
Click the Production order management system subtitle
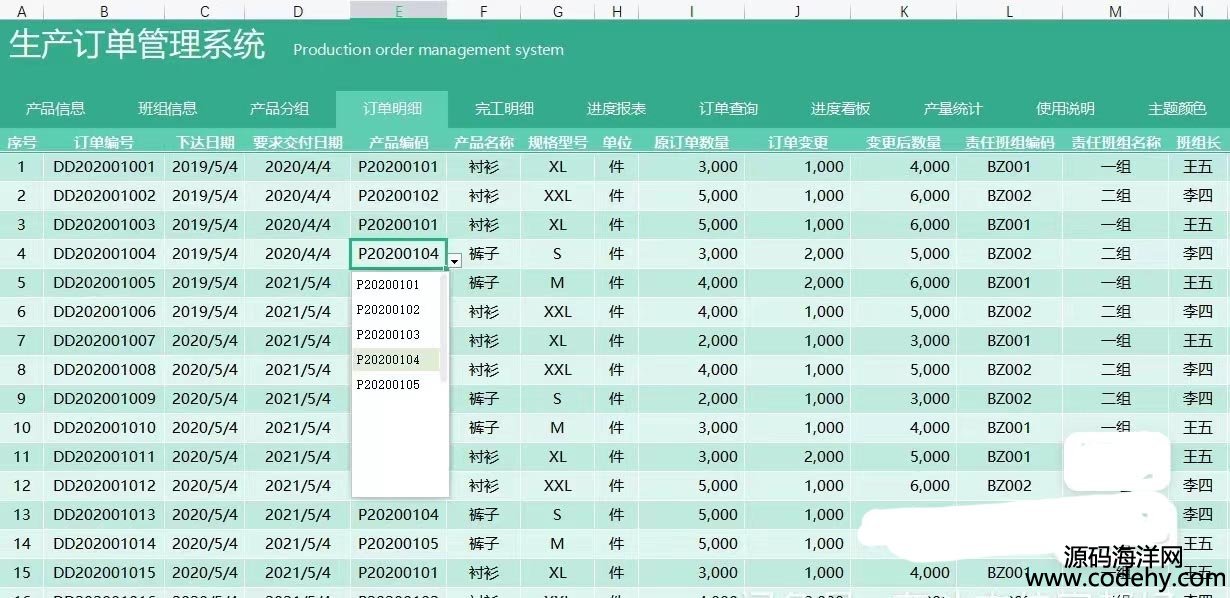coord(428,49)
